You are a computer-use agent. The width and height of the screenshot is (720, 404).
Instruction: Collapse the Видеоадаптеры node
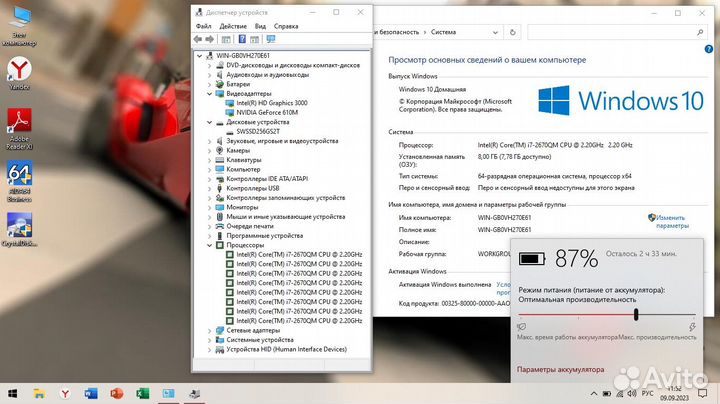point(210,94)
